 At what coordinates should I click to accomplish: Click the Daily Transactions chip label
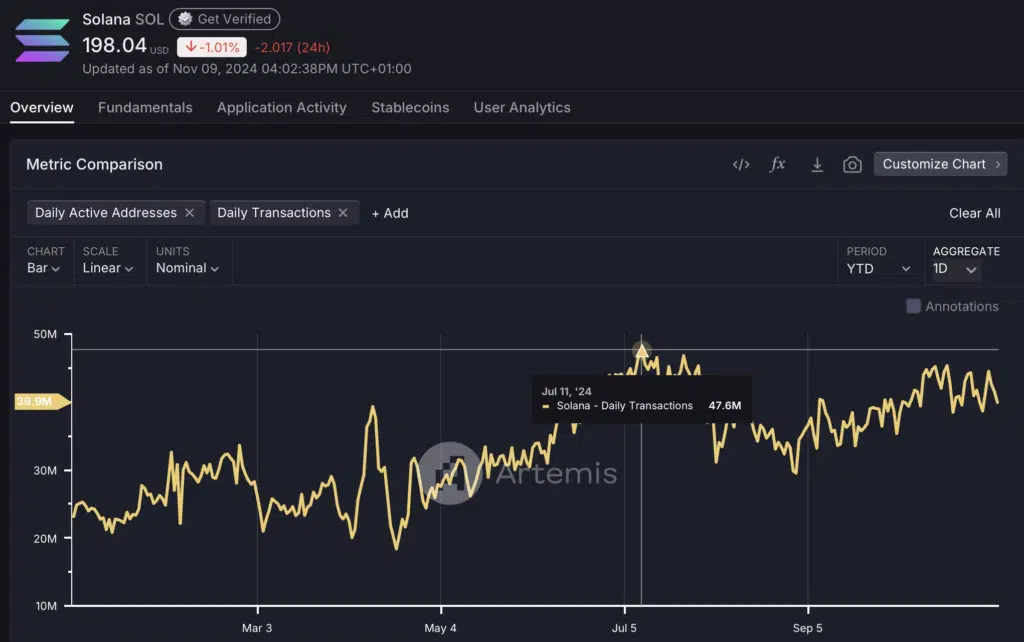point(274,213)
